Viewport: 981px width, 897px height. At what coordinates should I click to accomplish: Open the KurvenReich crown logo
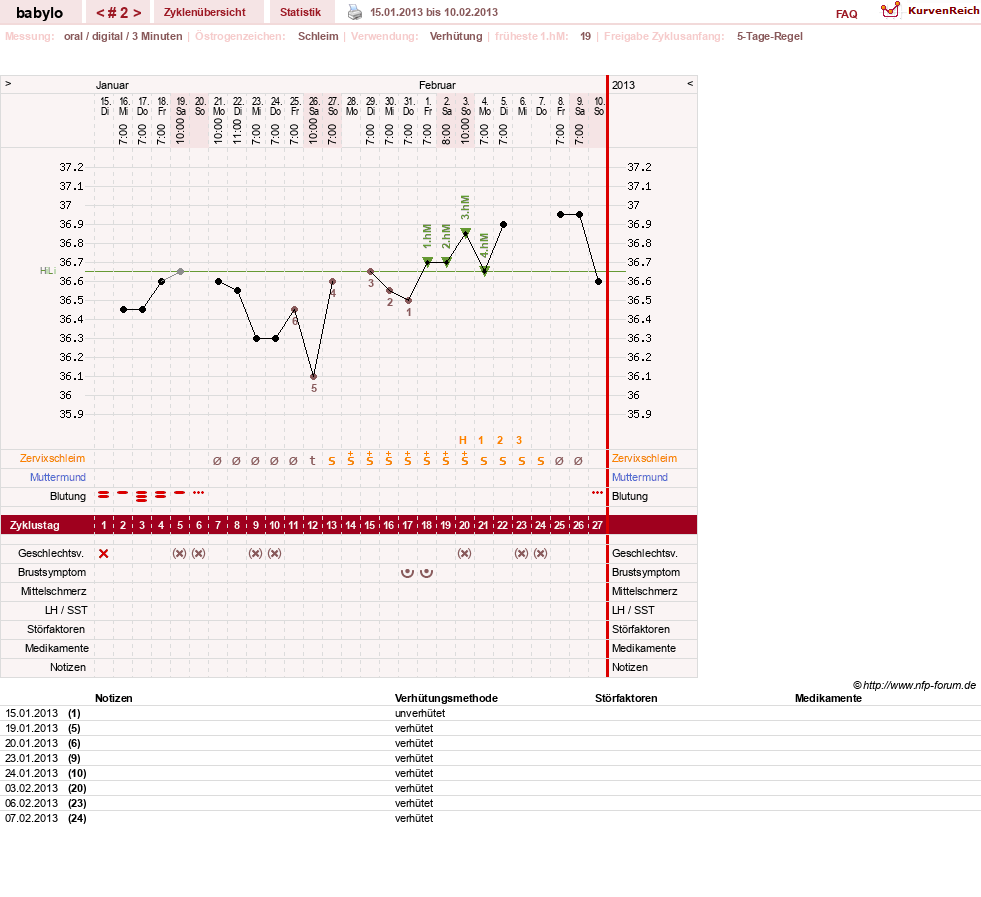point(890,10)
